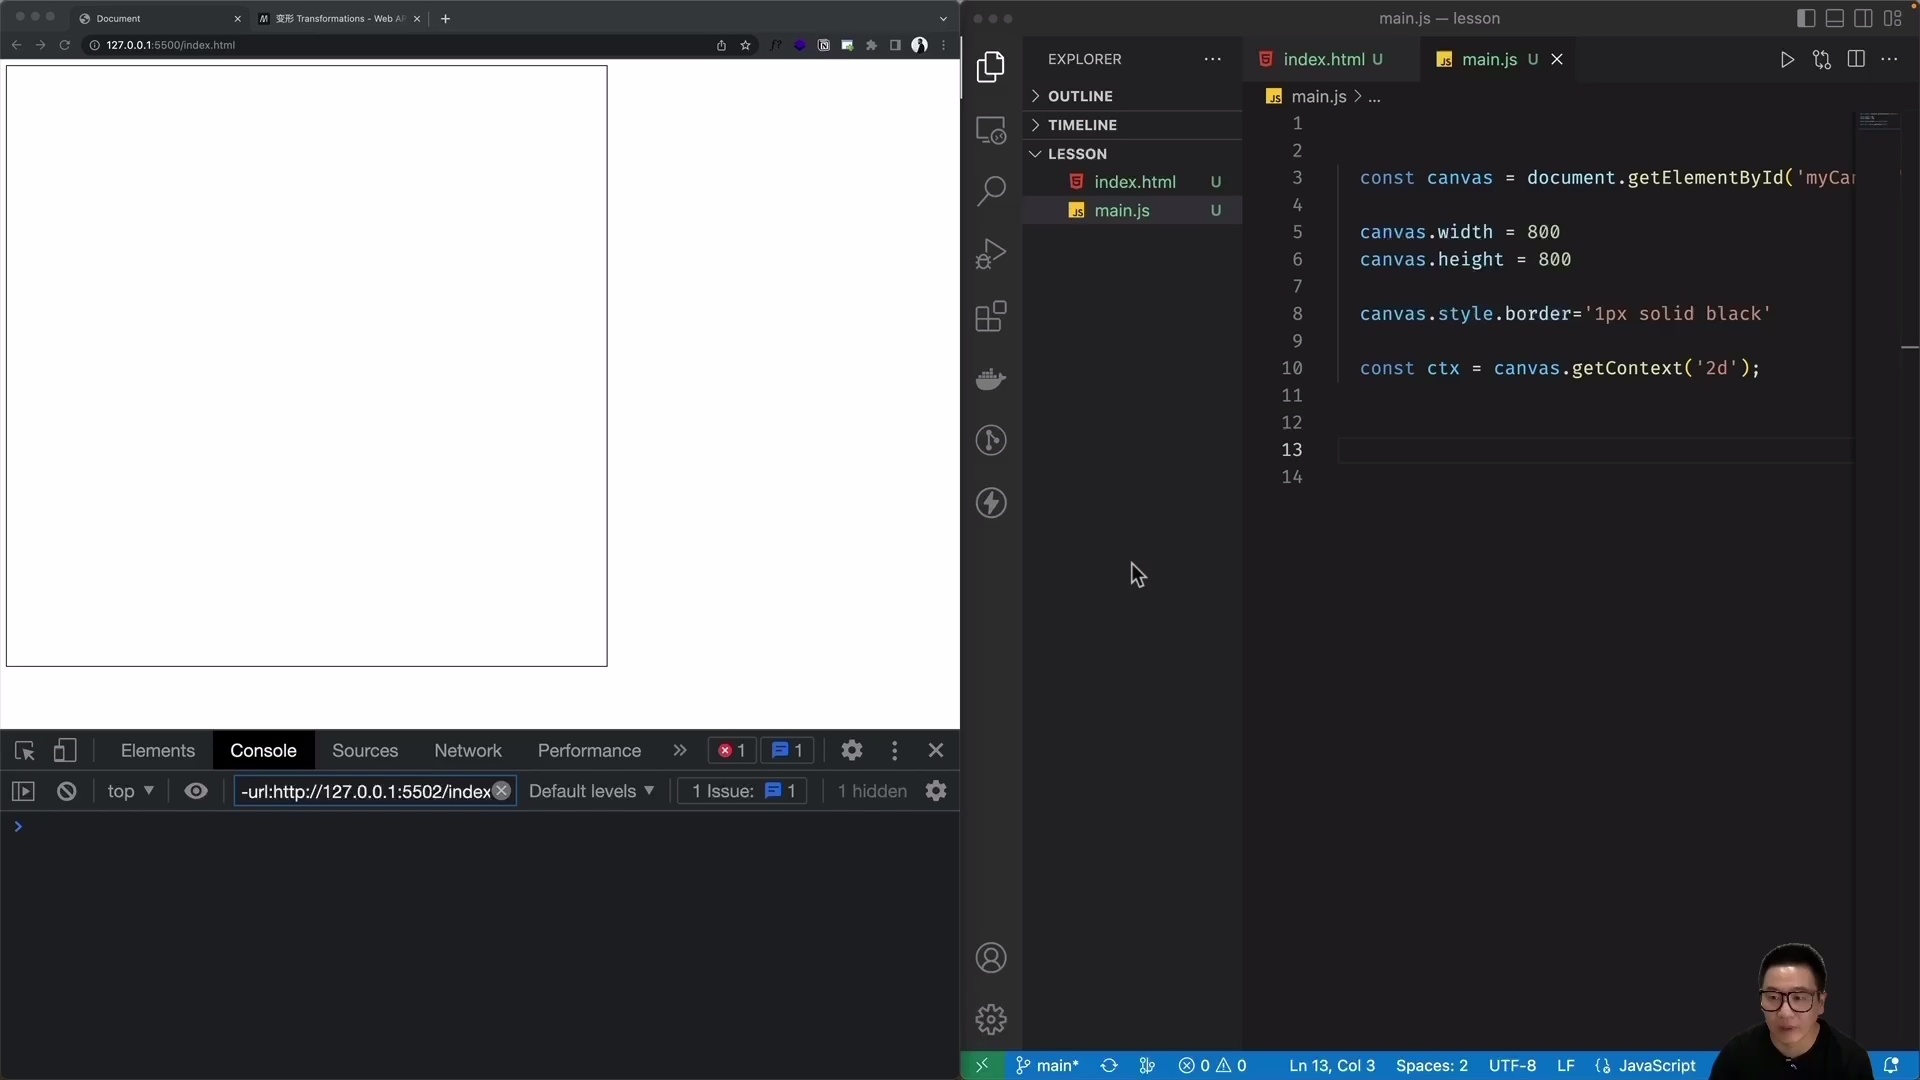Split the editor to the right

click(x=1856, y=60)
